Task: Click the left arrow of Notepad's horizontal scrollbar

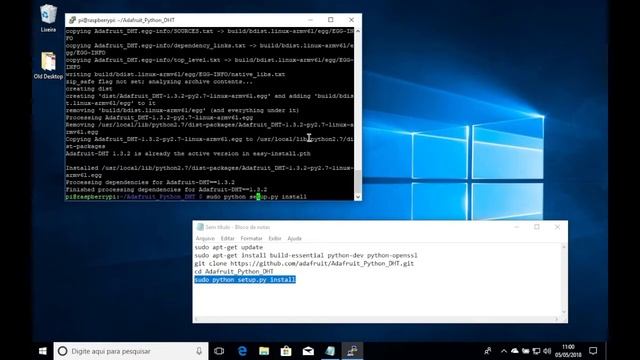Action: click(x=196, y=319)
